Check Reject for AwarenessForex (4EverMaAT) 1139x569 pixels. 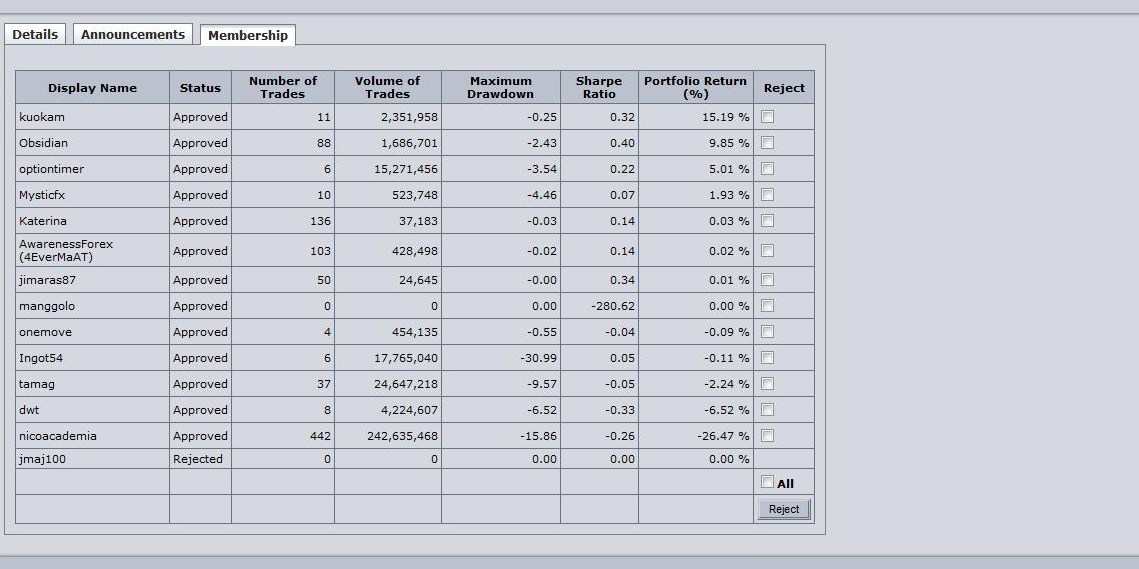tap(767, 250)
